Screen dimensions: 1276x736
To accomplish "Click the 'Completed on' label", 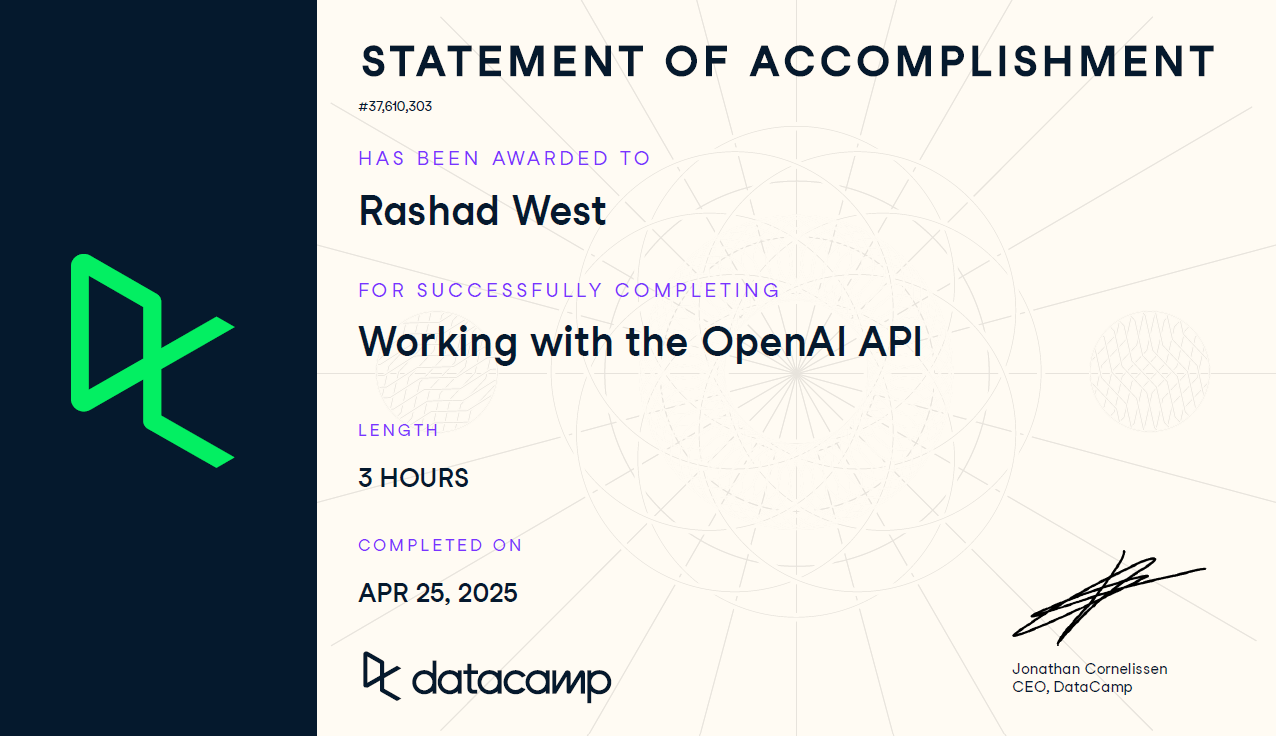I will (440, 545).
